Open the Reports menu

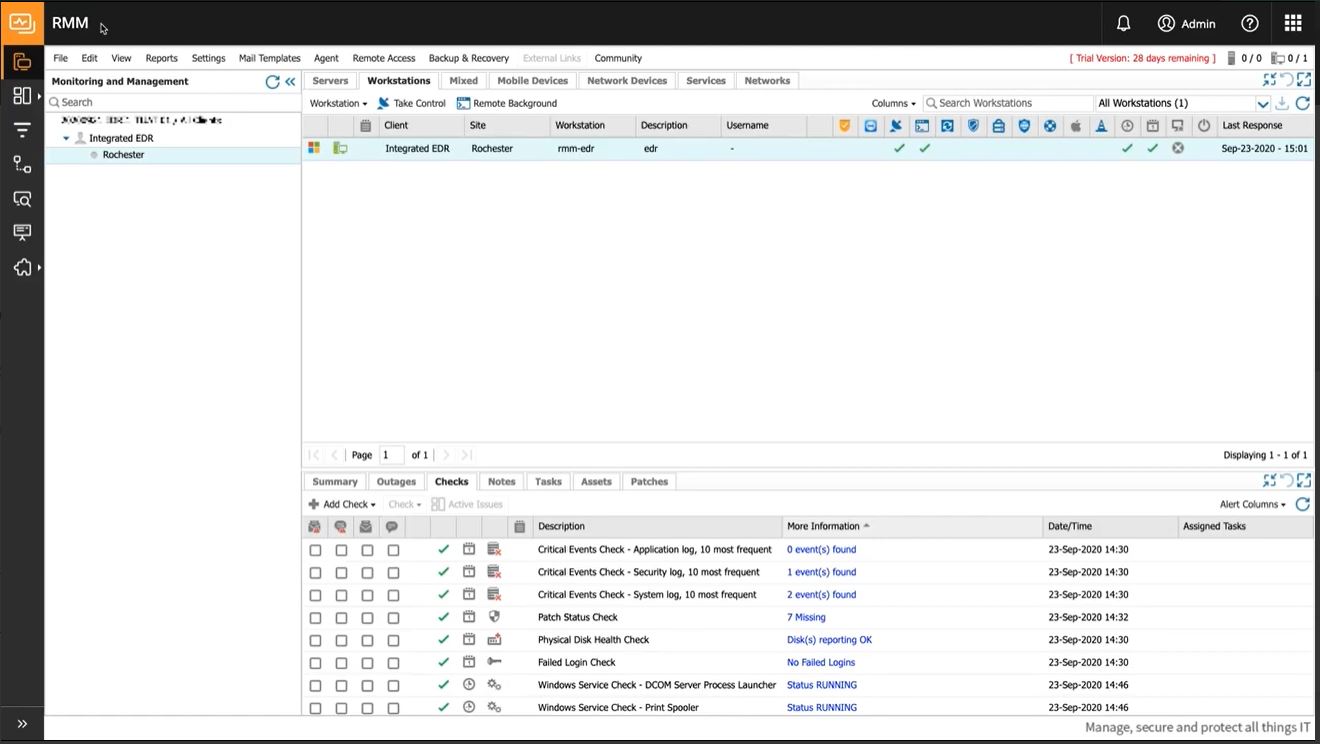point(161,58)
